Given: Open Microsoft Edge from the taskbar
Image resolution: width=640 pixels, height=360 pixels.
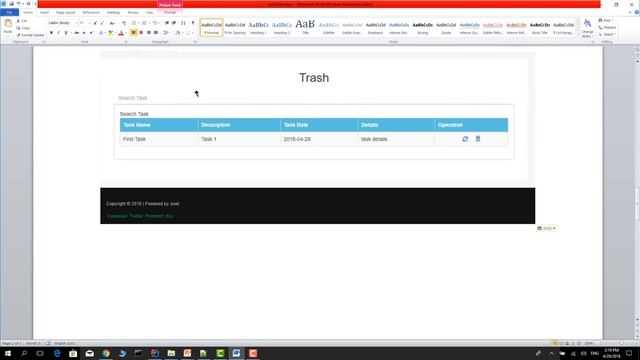Looking at the screenshot, I should pos(57,353).
